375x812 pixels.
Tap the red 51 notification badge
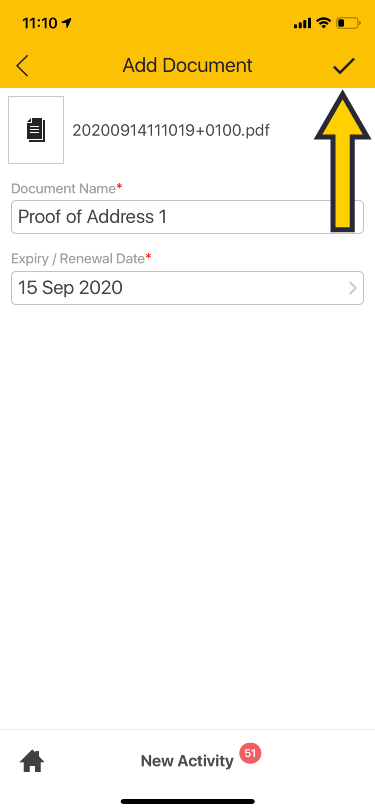click(250, 753)
